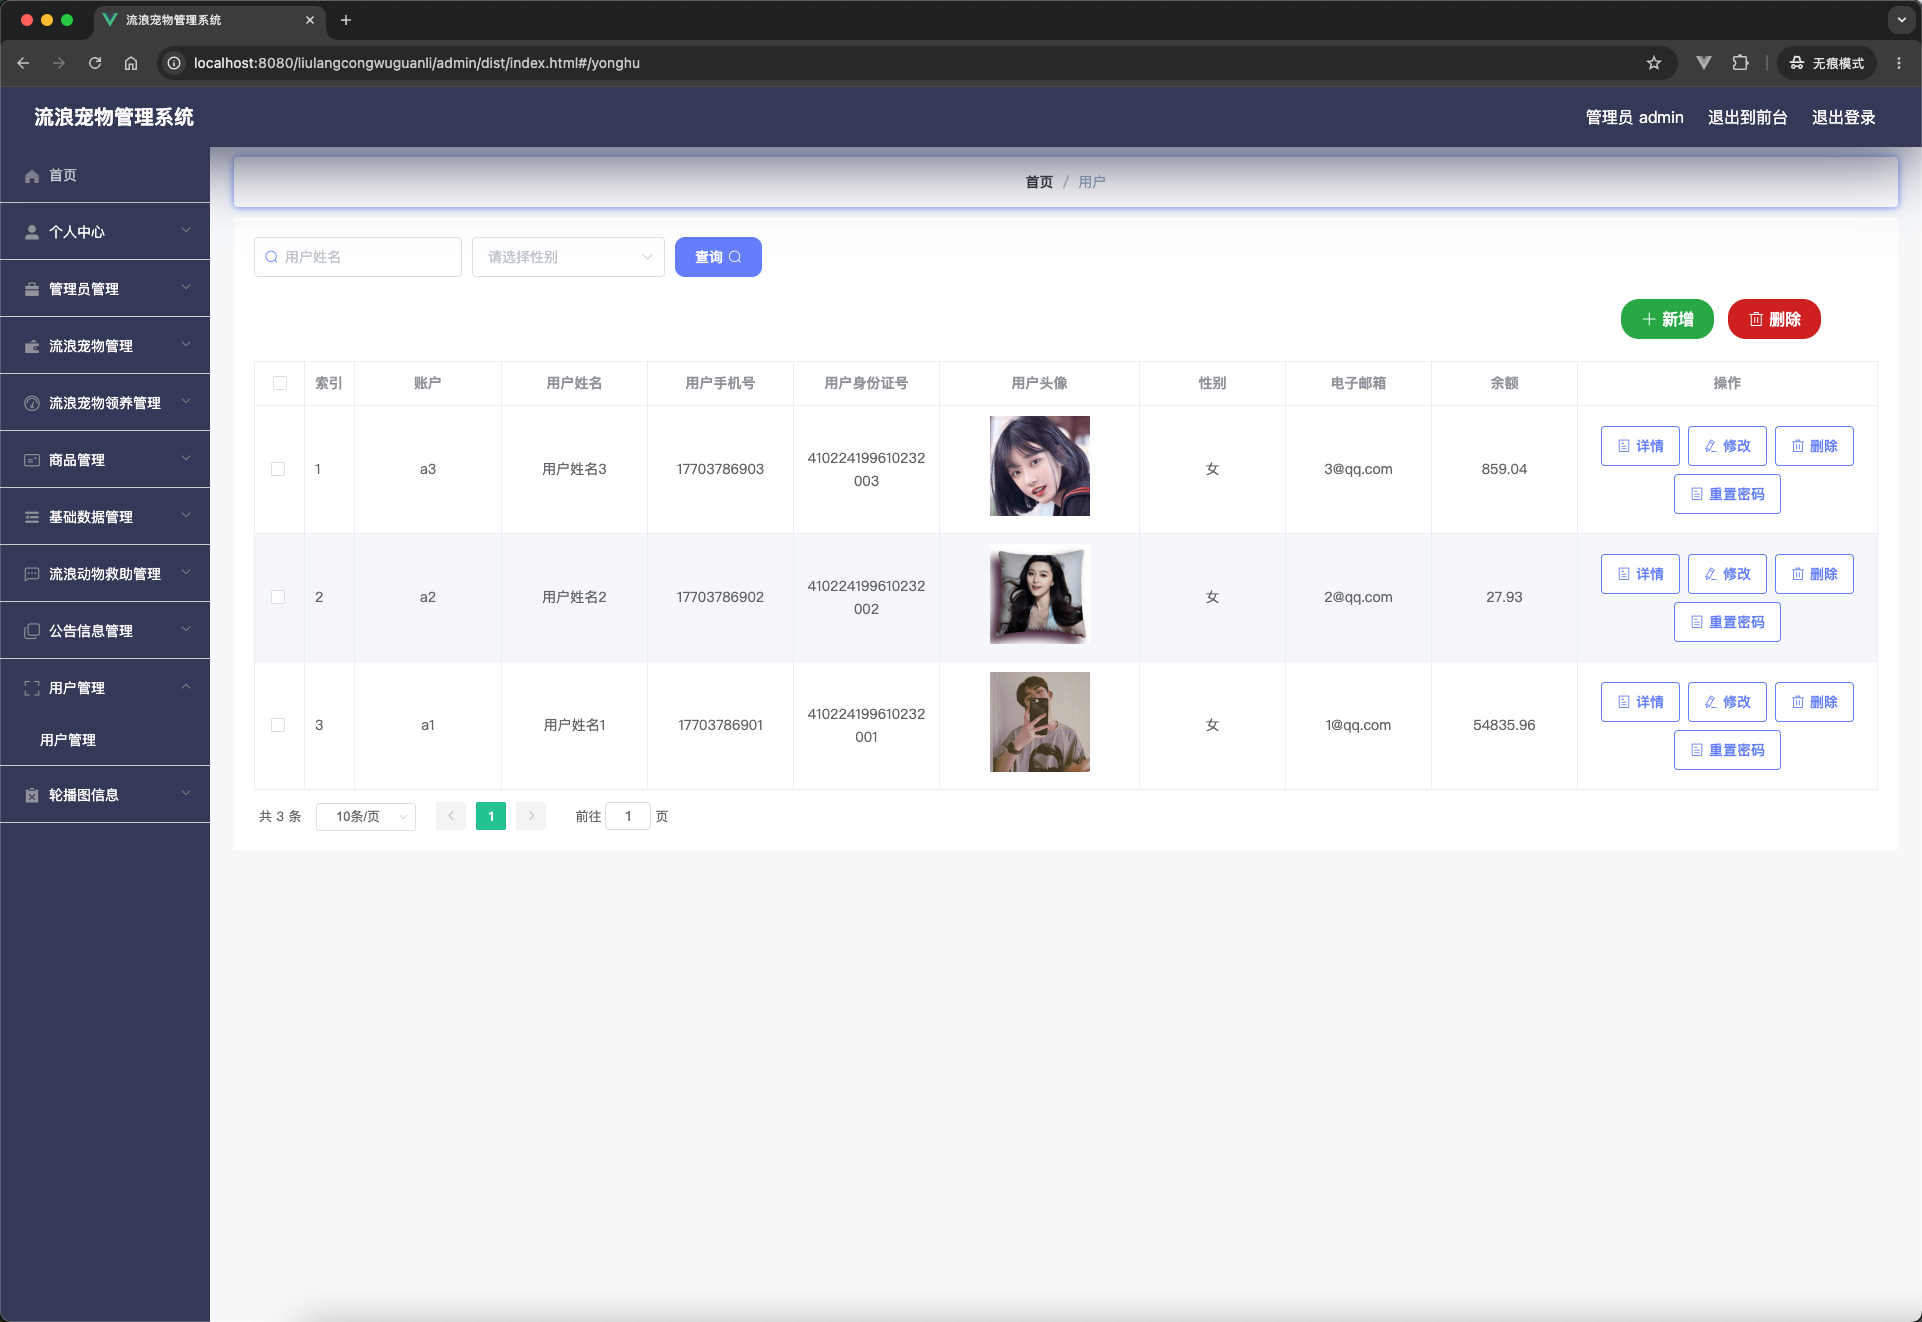Check the checkbox for row a3
This screenshot has height=1322, width=1922.
(278, 469)
